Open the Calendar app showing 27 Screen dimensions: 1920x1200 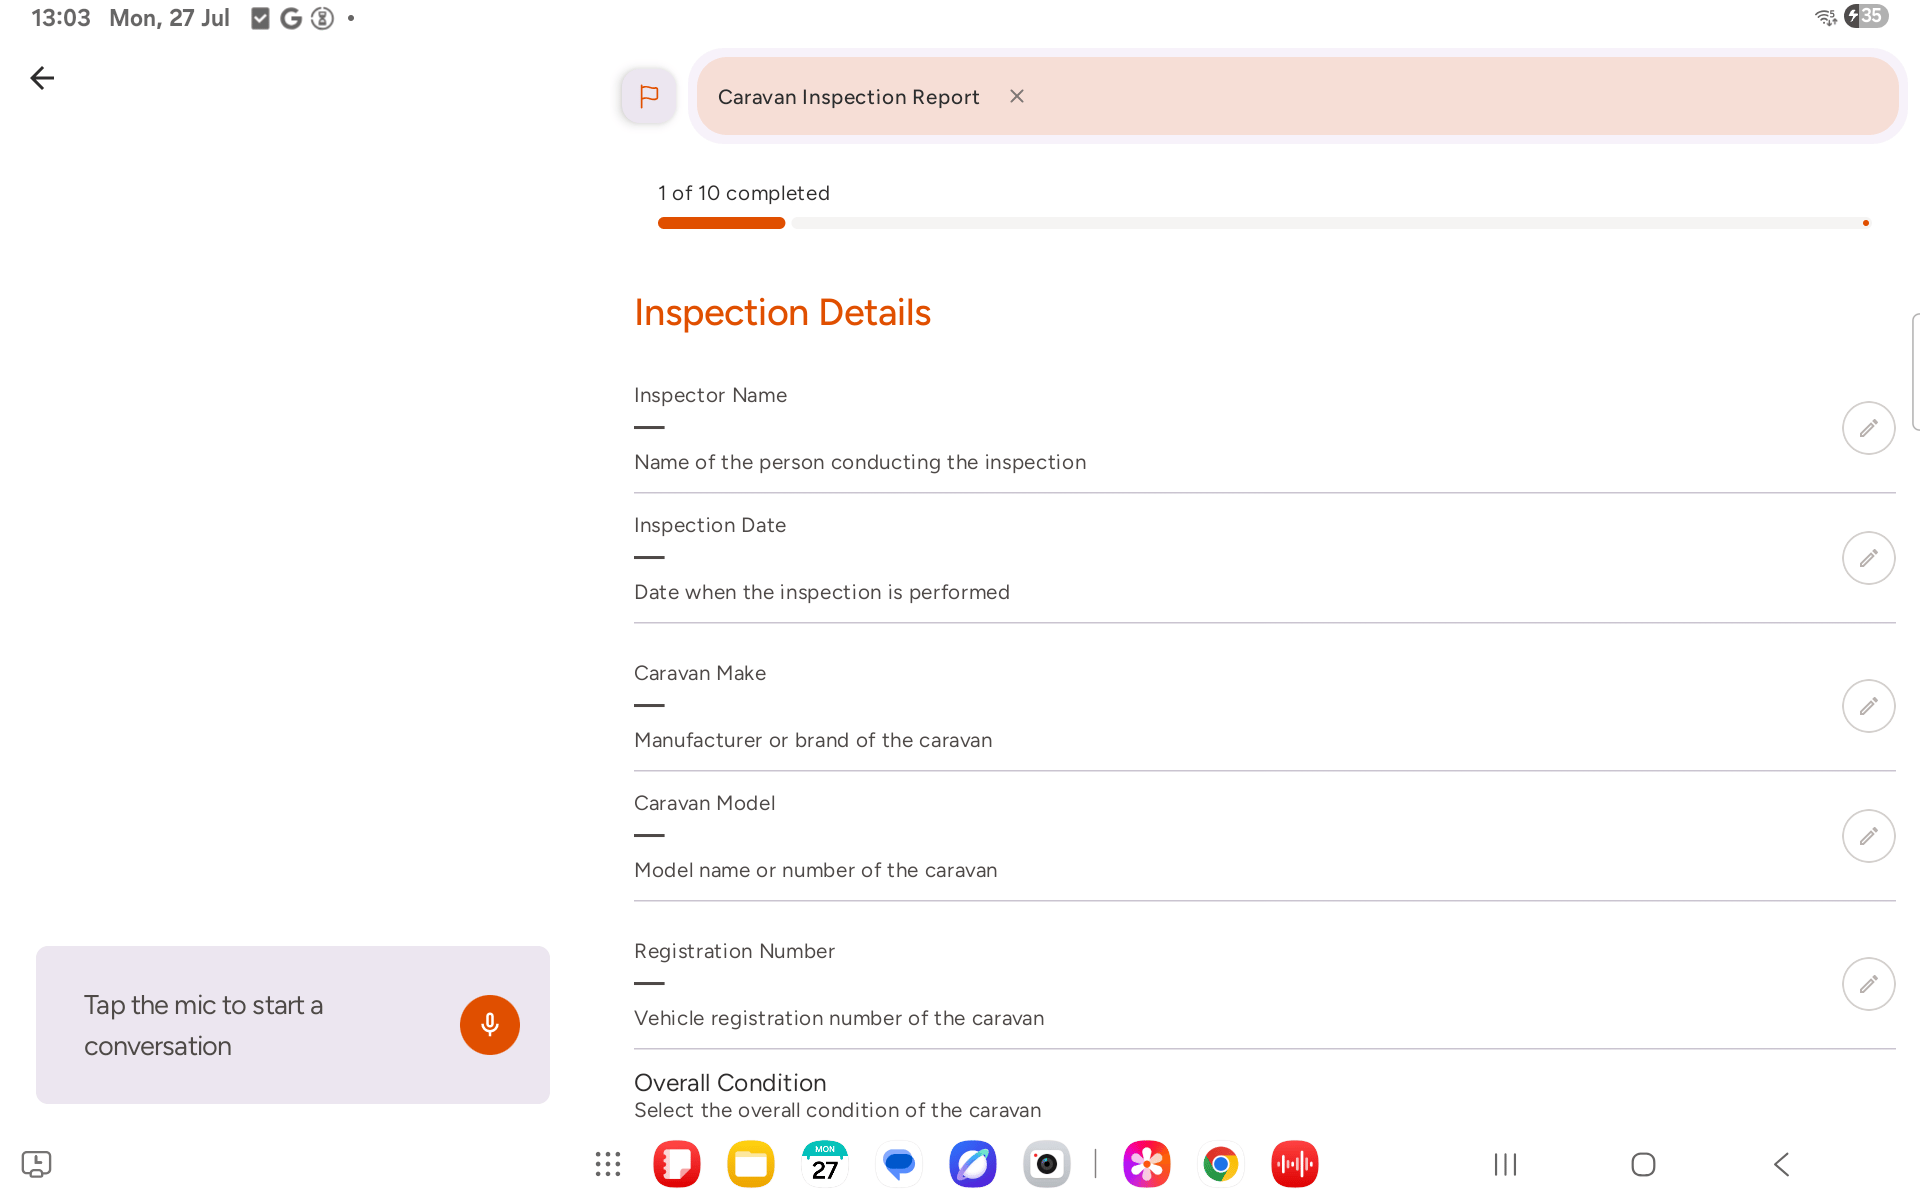(825, 1164)
